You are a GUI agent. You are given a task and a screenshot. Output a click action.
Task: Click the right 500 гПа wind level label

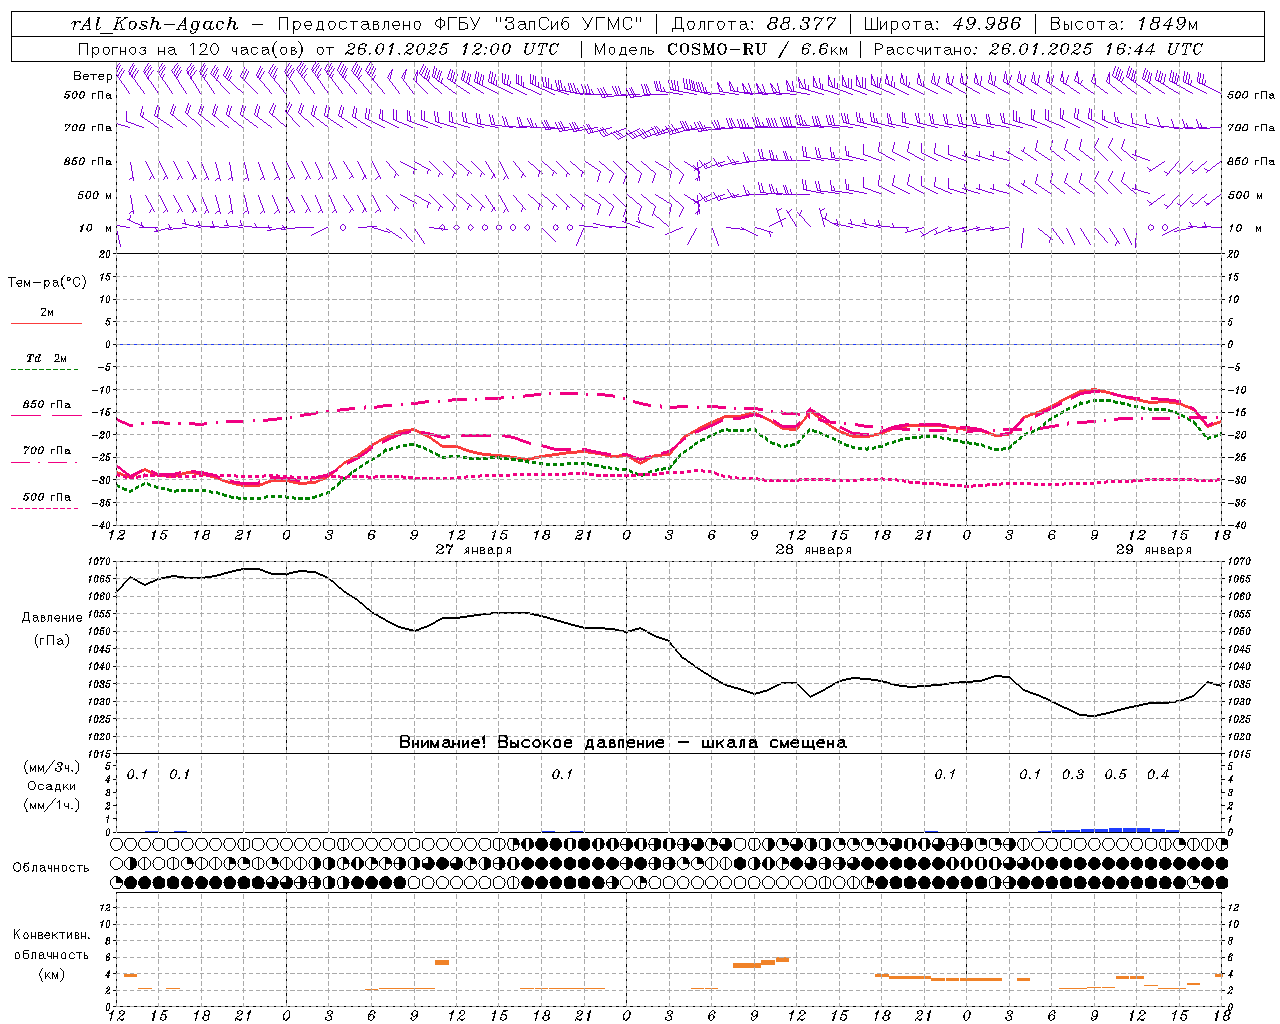point(1251,95)
